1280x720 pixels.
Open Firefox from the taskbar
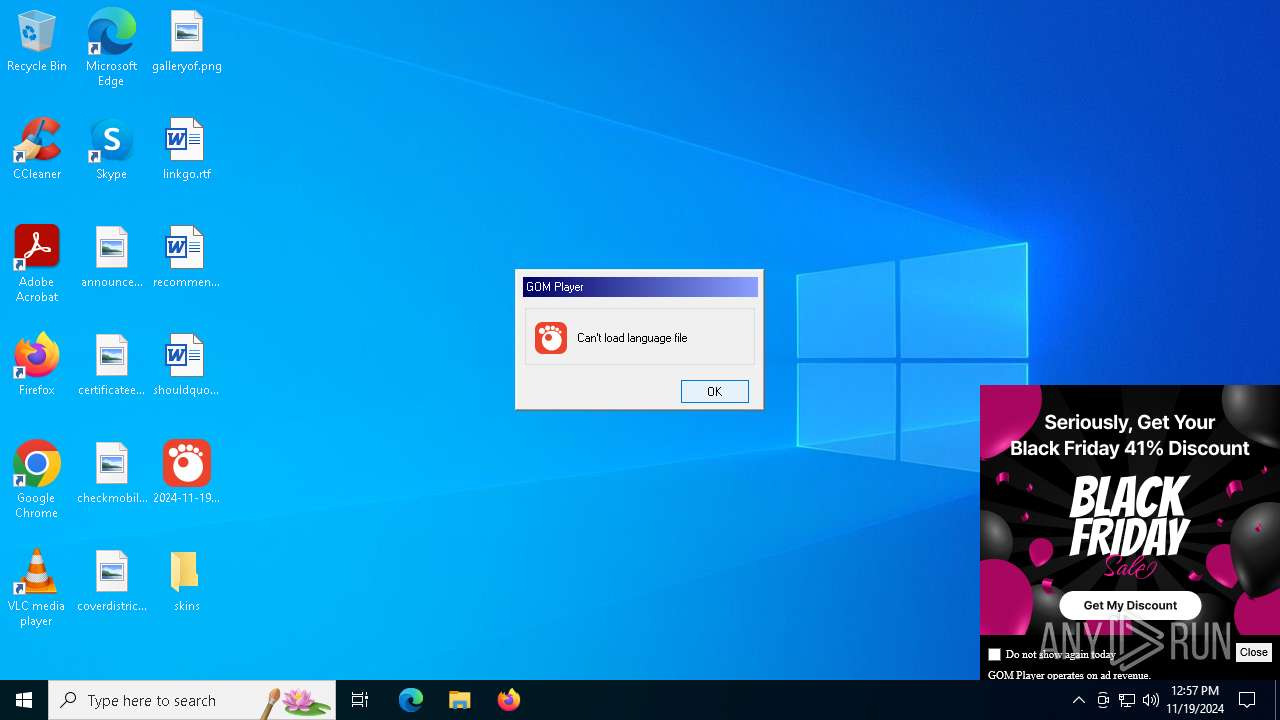pos(509,700)
